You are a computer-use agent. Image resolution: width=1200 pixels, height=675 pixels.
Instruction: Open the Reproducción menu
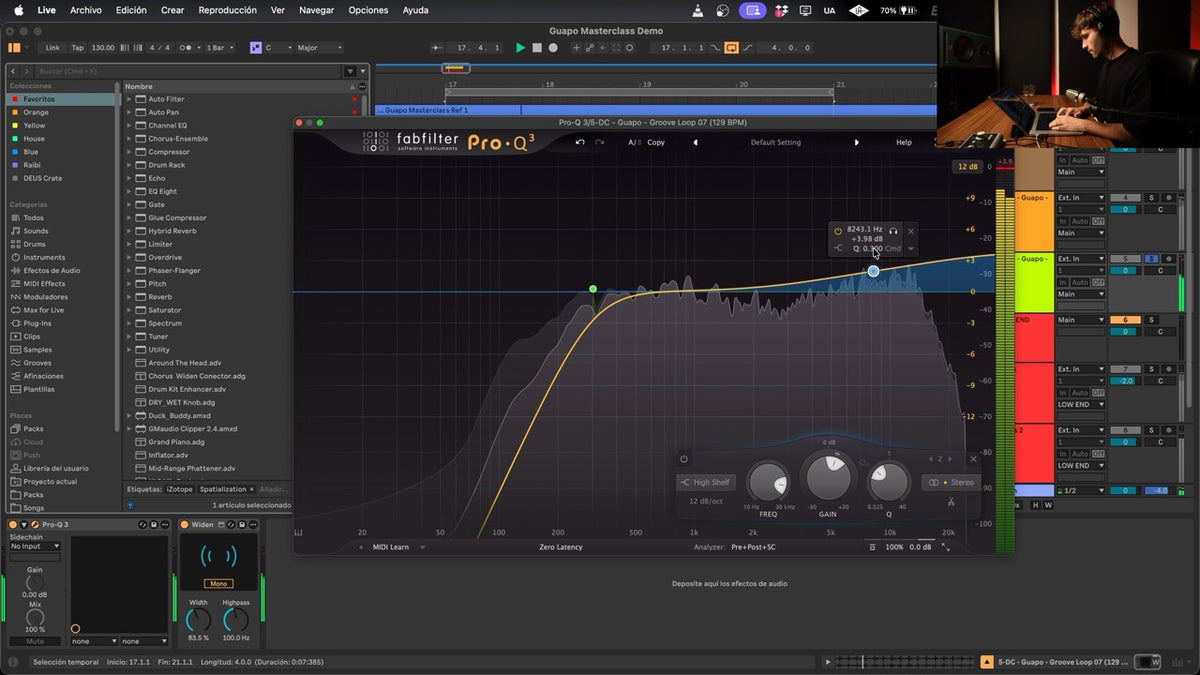(x=228, y=10)
